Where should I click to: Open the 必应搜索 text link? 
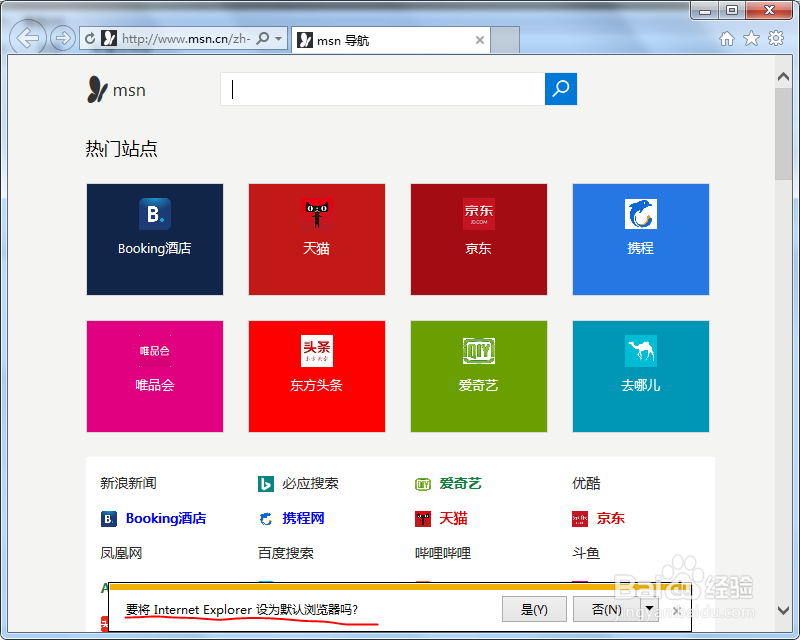pyautogui.click(x=310, y=483)
